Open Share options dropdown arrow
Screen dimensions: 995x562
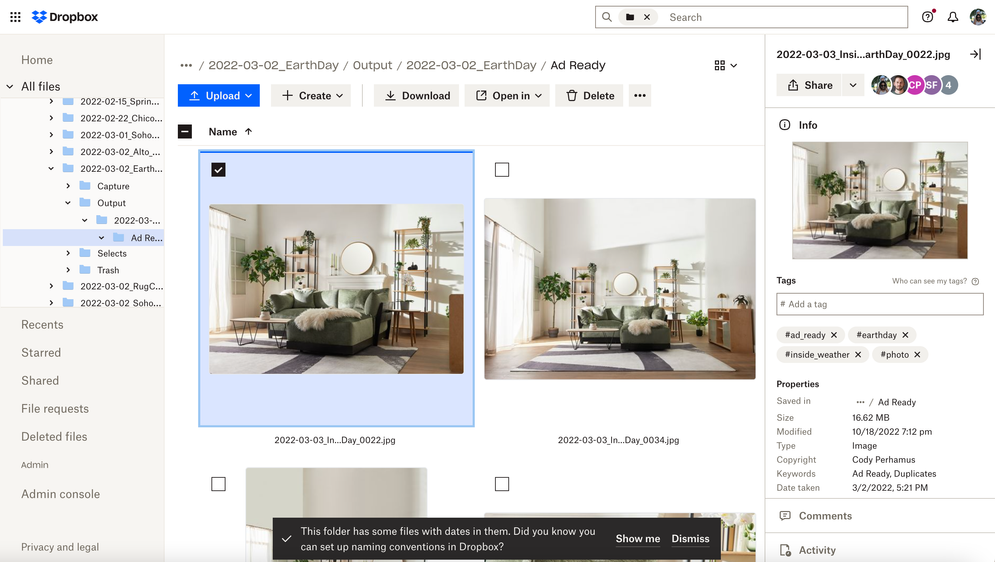pos(853,85)
